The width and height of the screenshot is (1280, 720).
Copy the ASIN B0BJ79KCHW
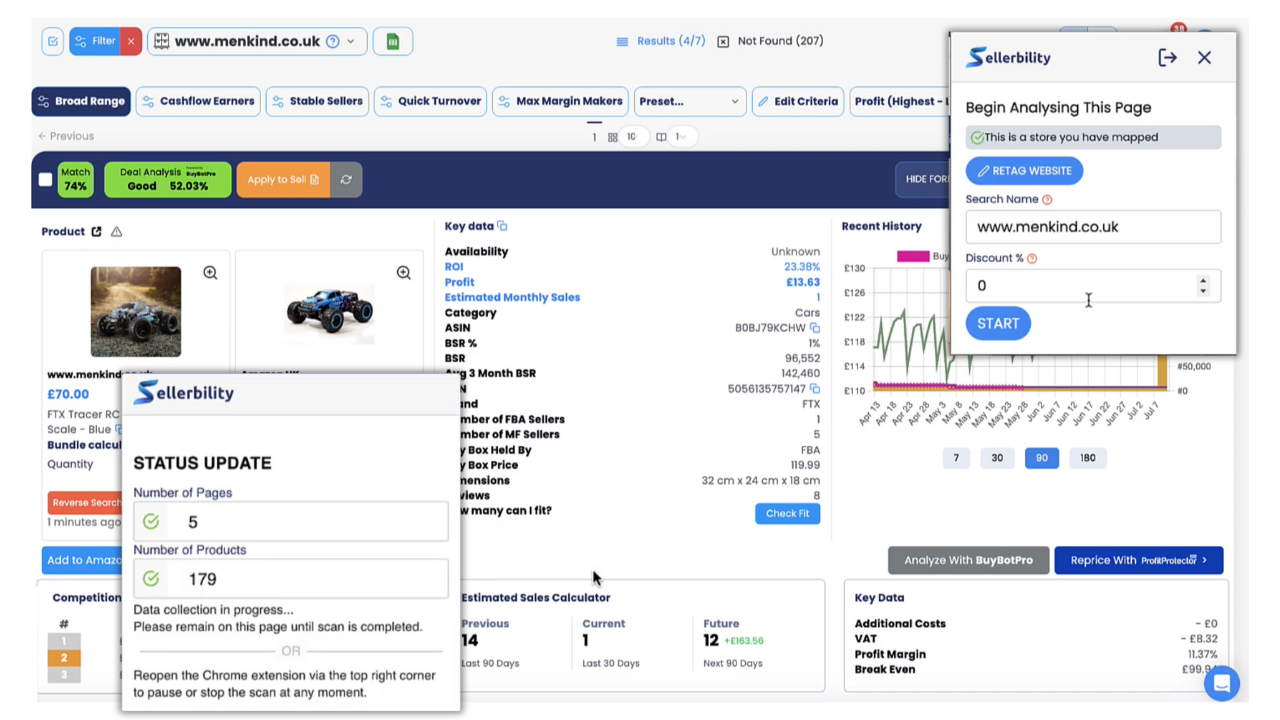815,328
